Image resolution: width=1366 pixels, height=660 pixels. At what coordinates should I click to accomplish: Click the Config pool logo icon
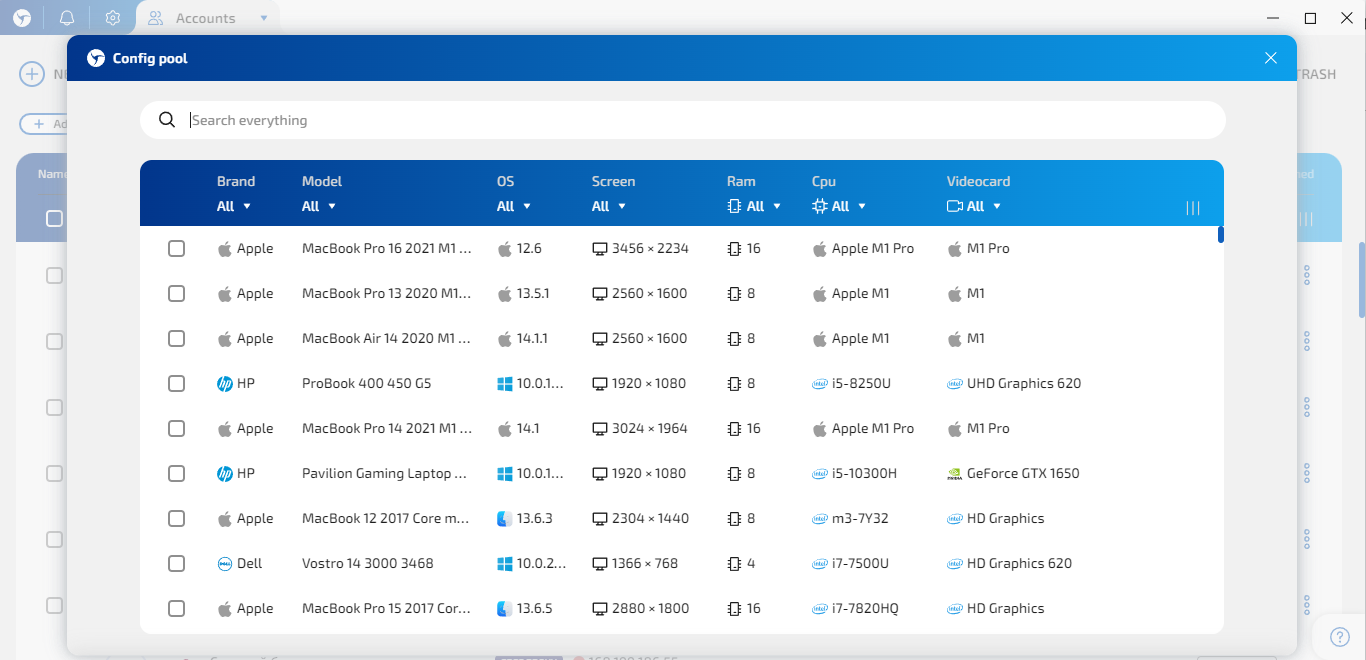click(96, 58)
